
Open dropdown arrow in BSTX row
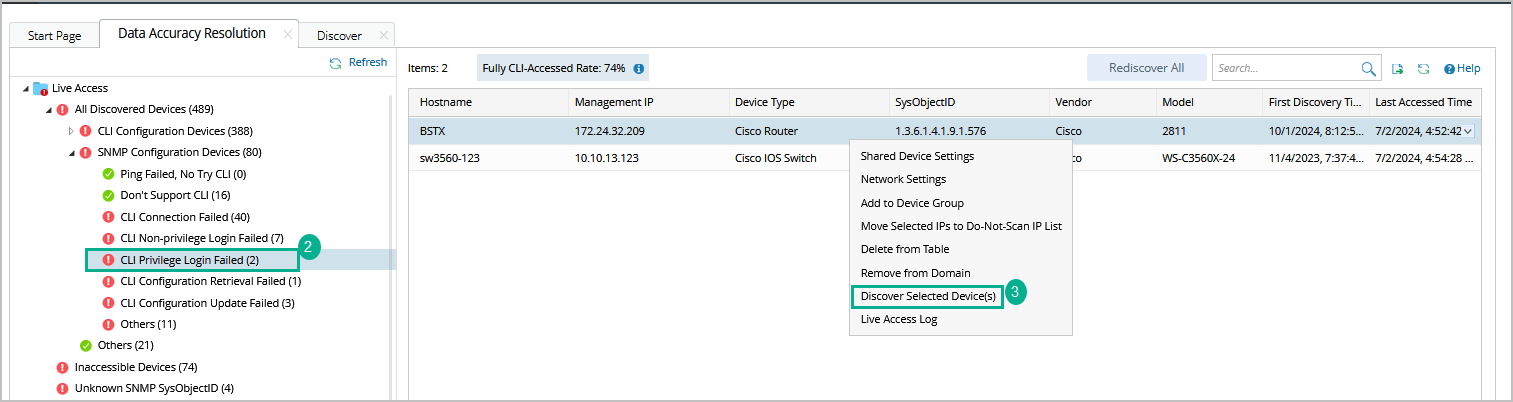click(x=1467, y=131)
